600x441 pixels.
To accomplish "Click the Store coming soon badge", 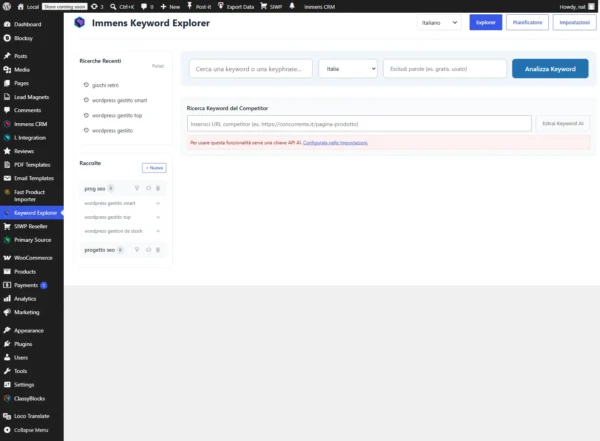I will 64,7.
